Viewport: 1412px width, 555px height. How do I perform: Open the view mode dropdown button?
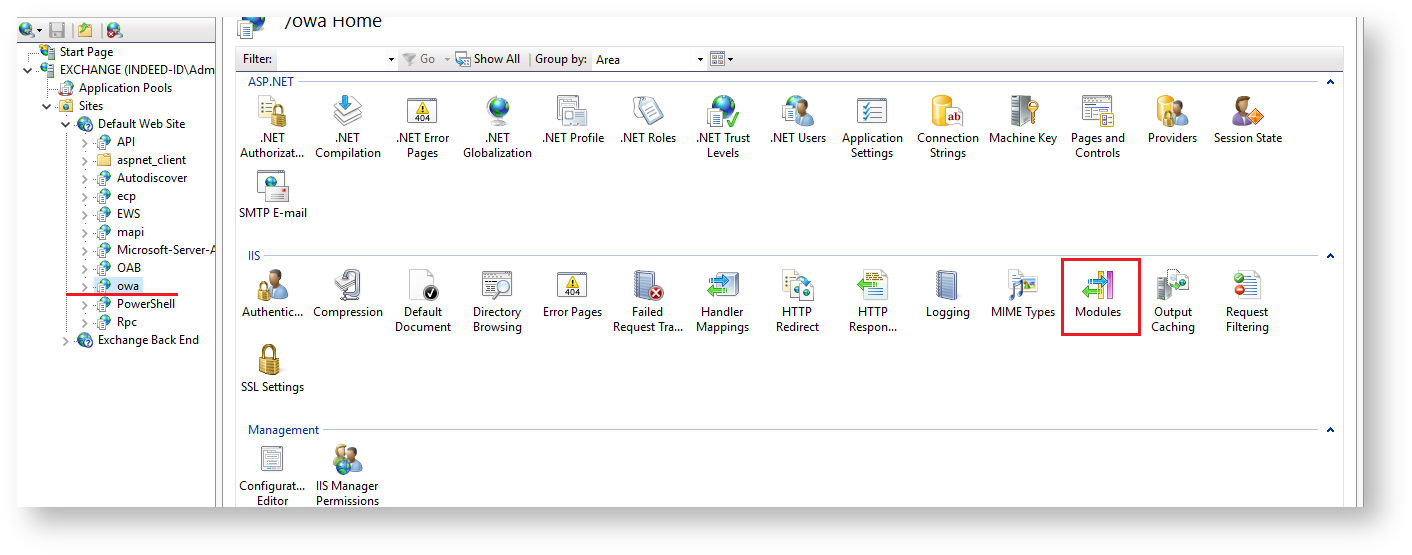[721, 60]
